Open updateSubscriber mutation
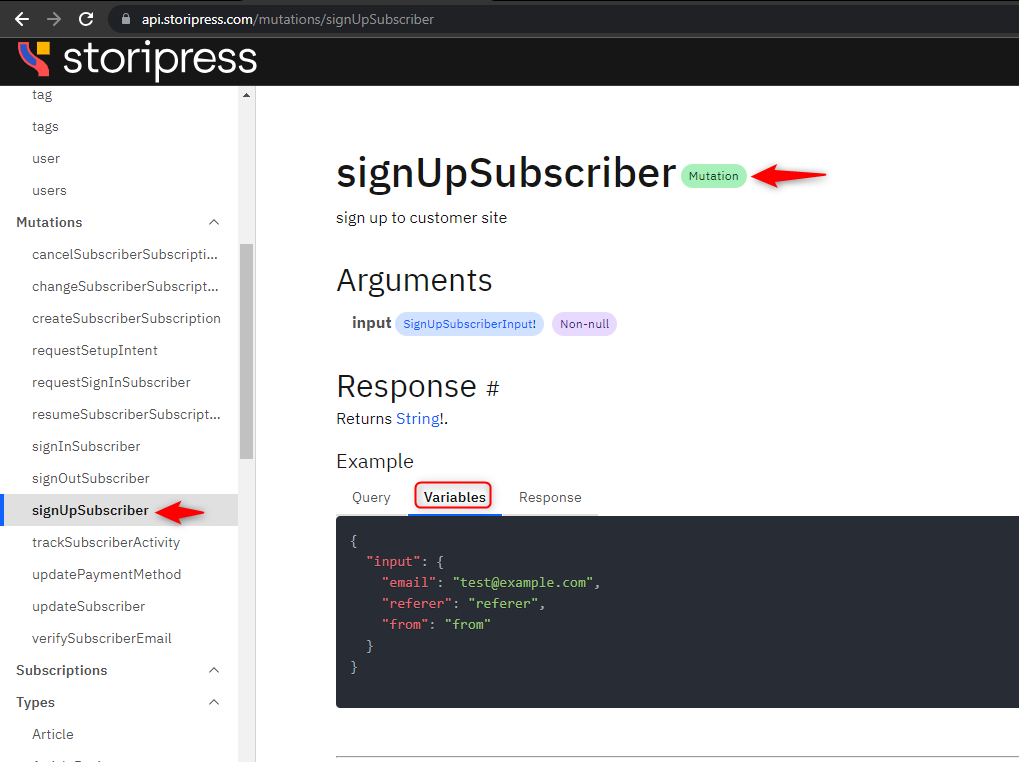Viewport: 1019px width, 762px height. (x=88, y=606)
